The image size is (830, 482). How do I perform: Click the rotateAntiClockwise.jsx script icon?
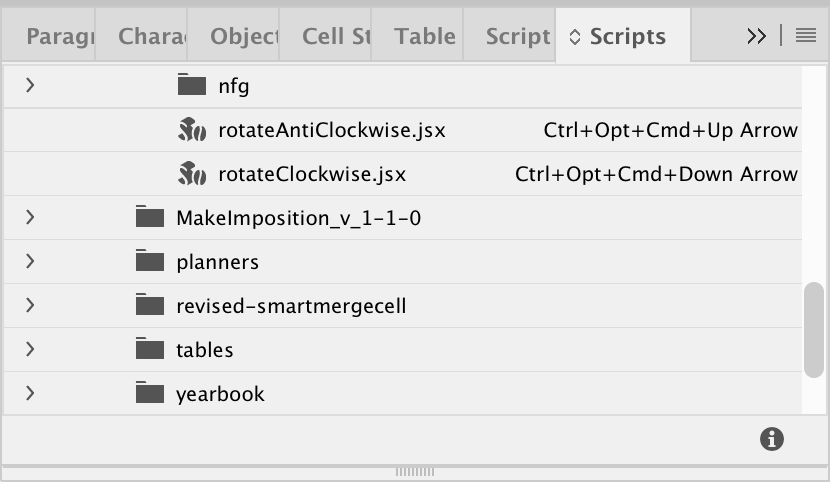click(x=191, y=130)
